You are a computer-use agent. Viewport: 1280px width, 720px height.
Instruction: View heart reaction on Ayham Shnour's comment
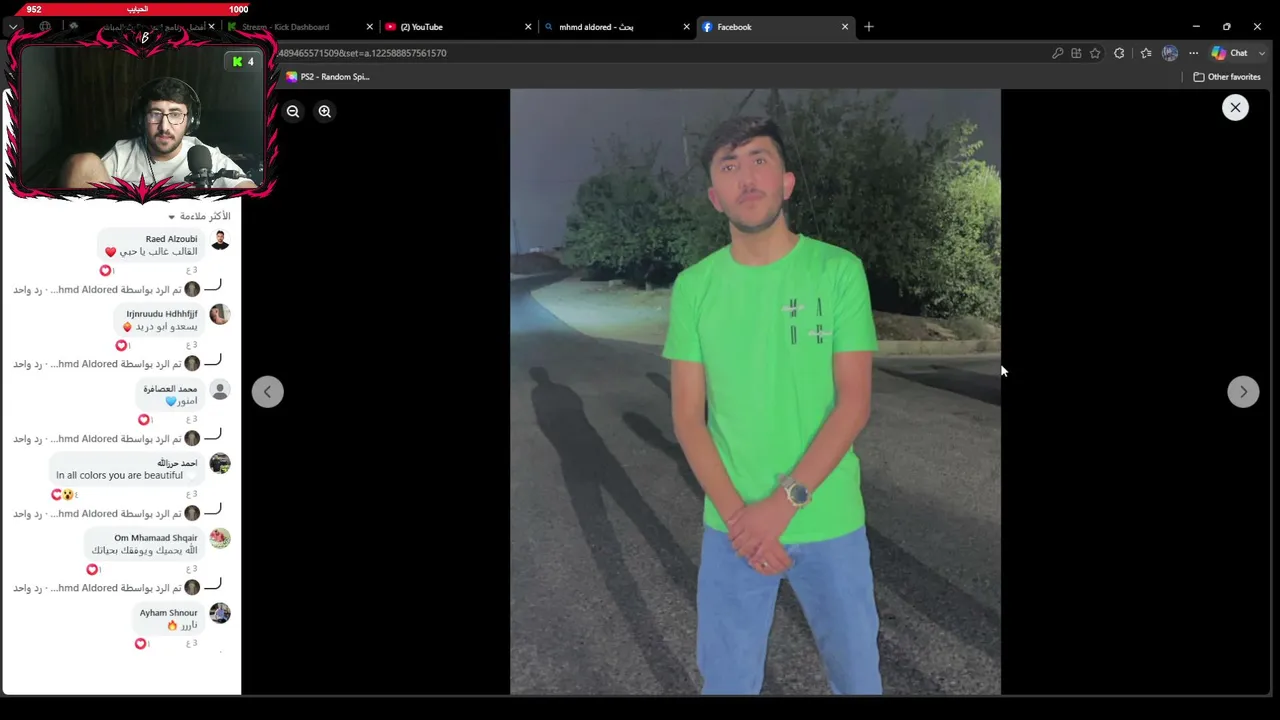(x=141, y=644)
